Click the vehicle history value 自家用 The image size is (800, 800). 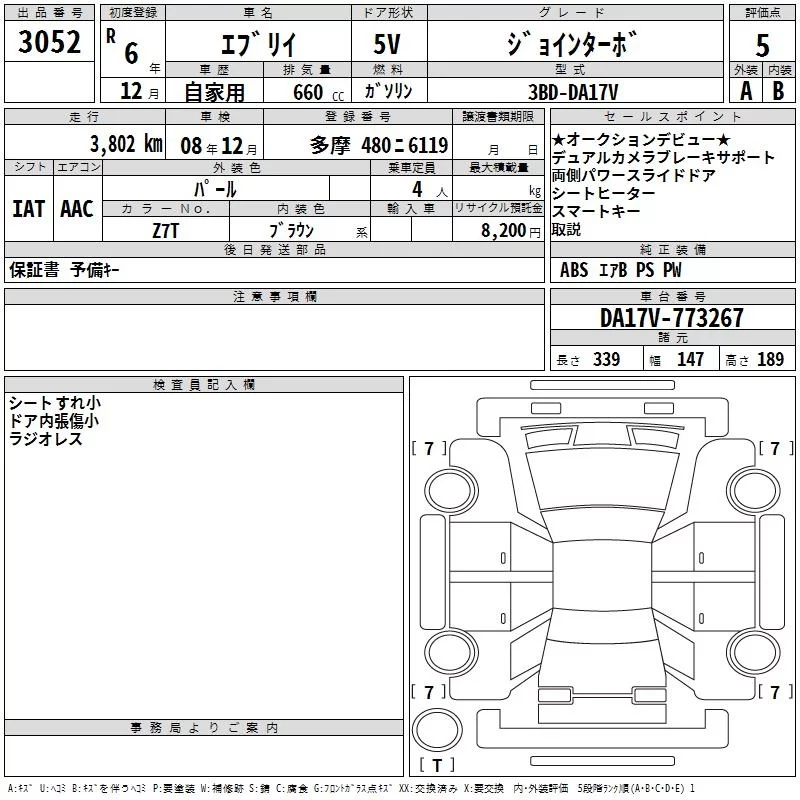(x=214, y=92)
